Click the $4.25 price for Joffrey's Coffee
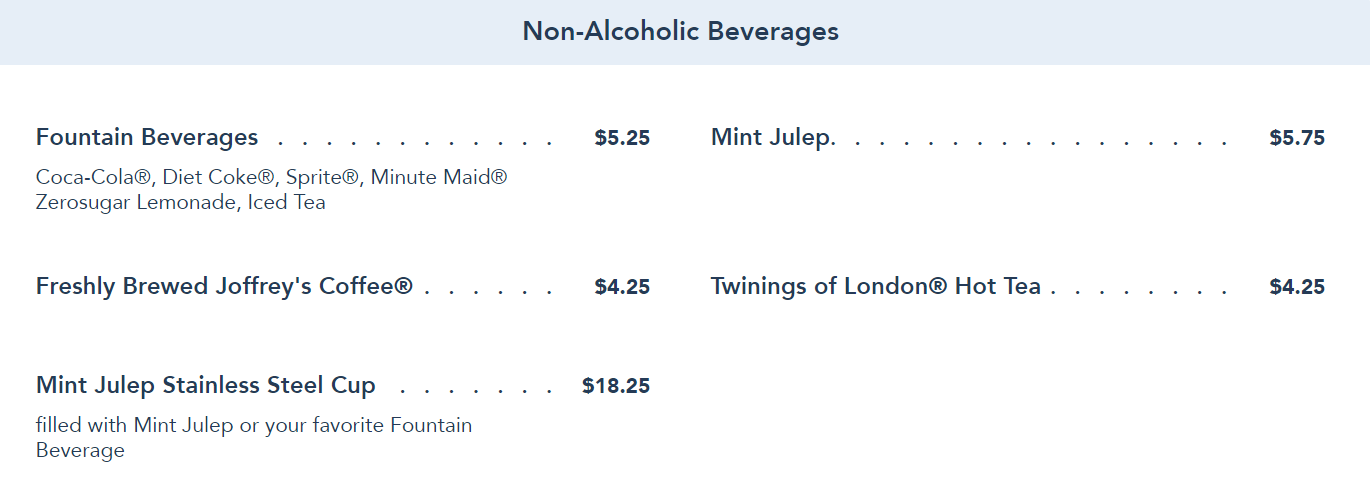 pos(622,288)
